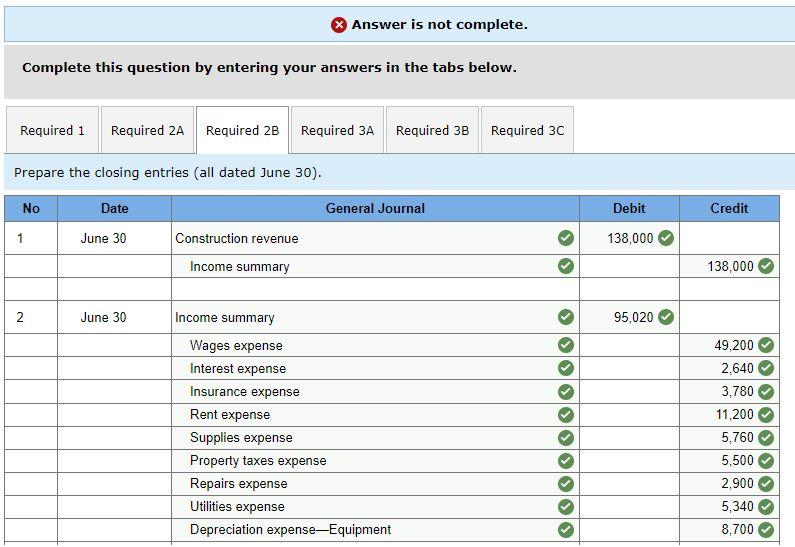Switch to the Required 2A tab
The width and height of the screenshot is (795, 547).
coord(147,130)
